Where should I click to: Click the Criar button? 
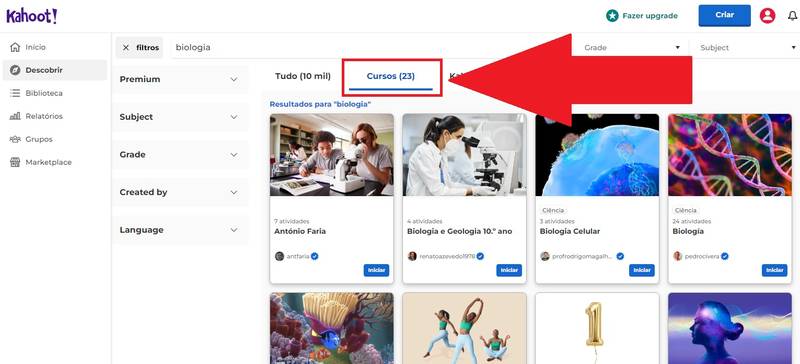724,15
